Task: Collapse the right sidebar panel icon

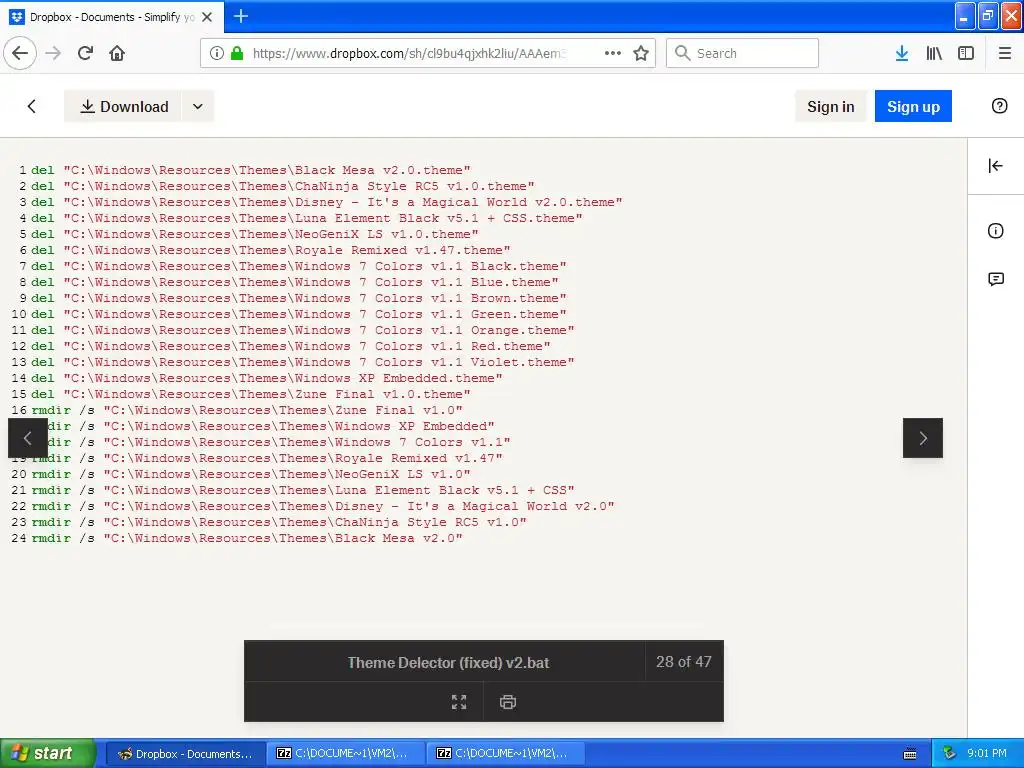Action: (995, 166)
